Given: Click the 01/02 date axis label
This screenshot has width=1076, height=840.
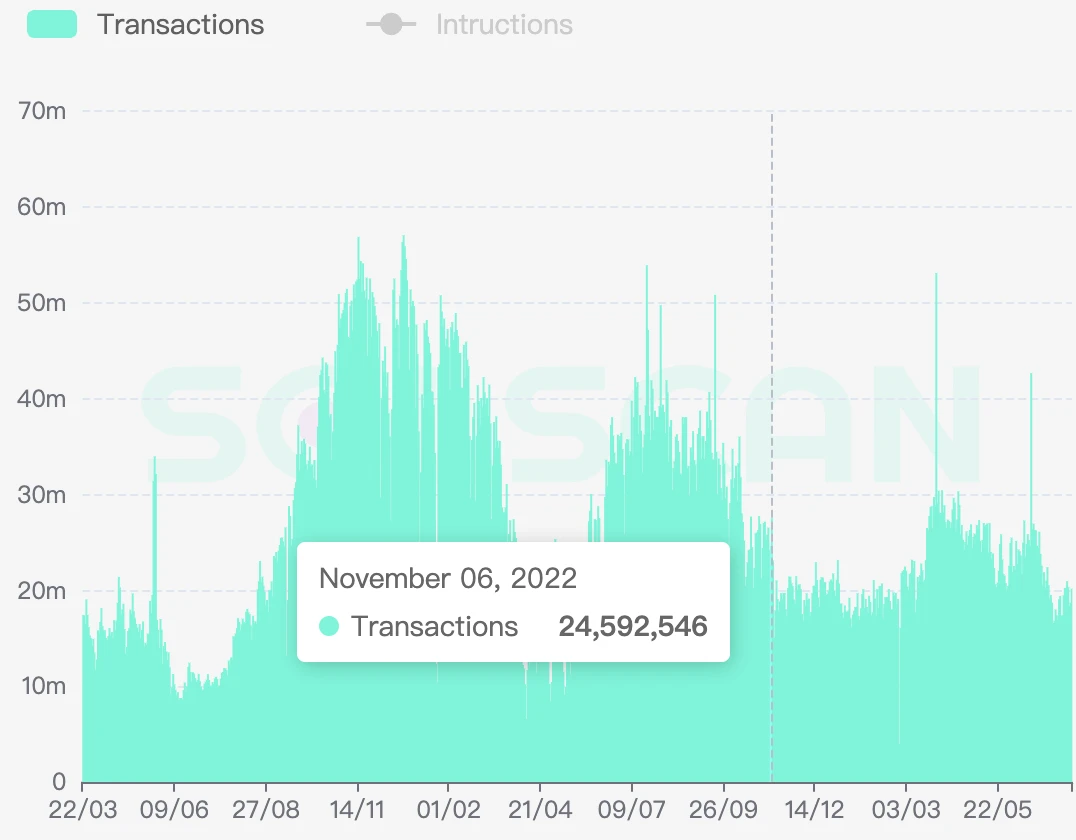Looking at the screenshot, I should point(448,808).
